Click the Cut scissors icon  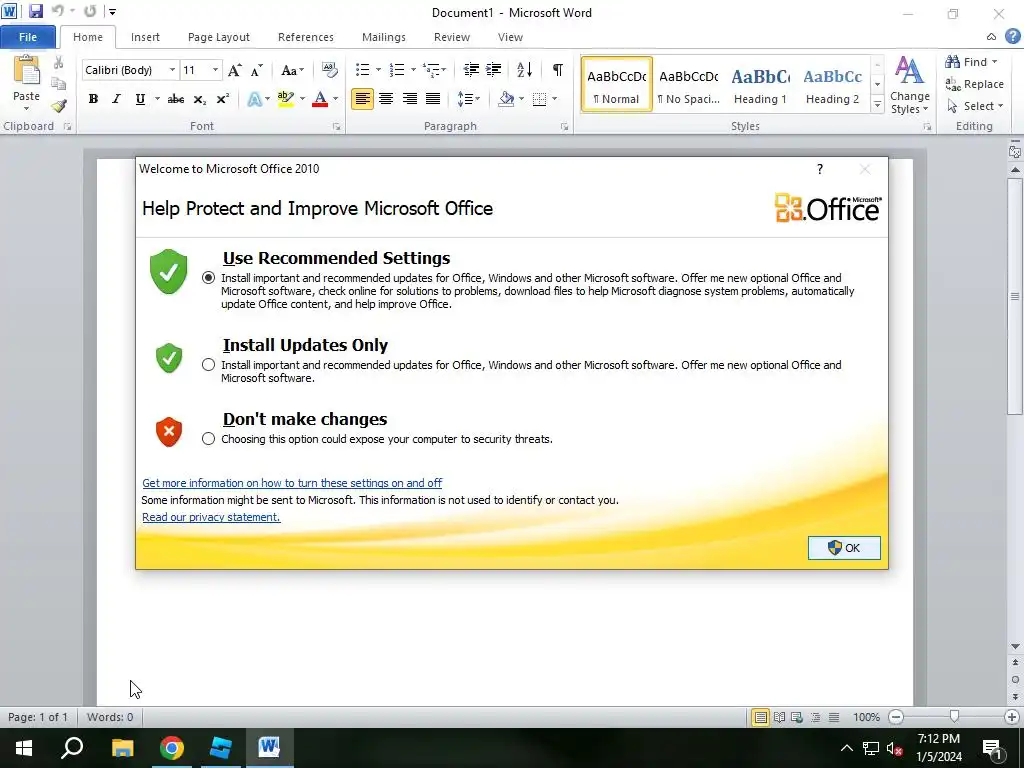click(59, 63)
